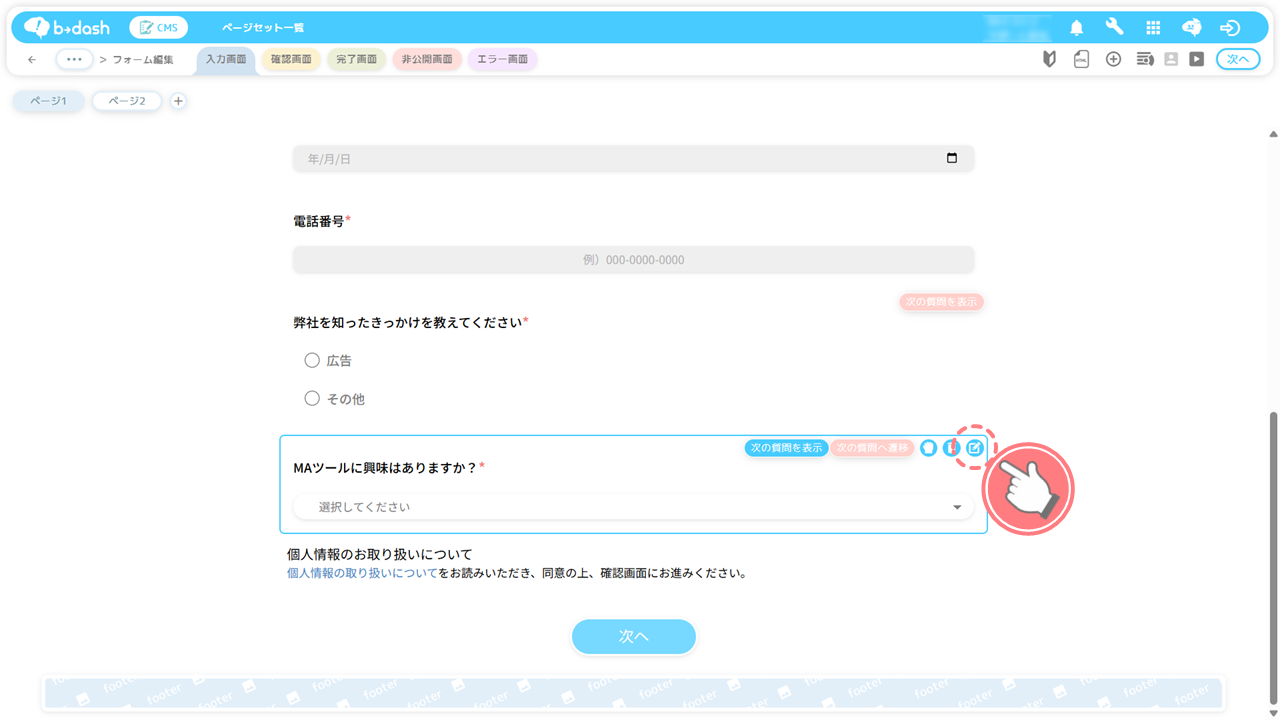Click the HTML file icon in toolbar

1081,60
